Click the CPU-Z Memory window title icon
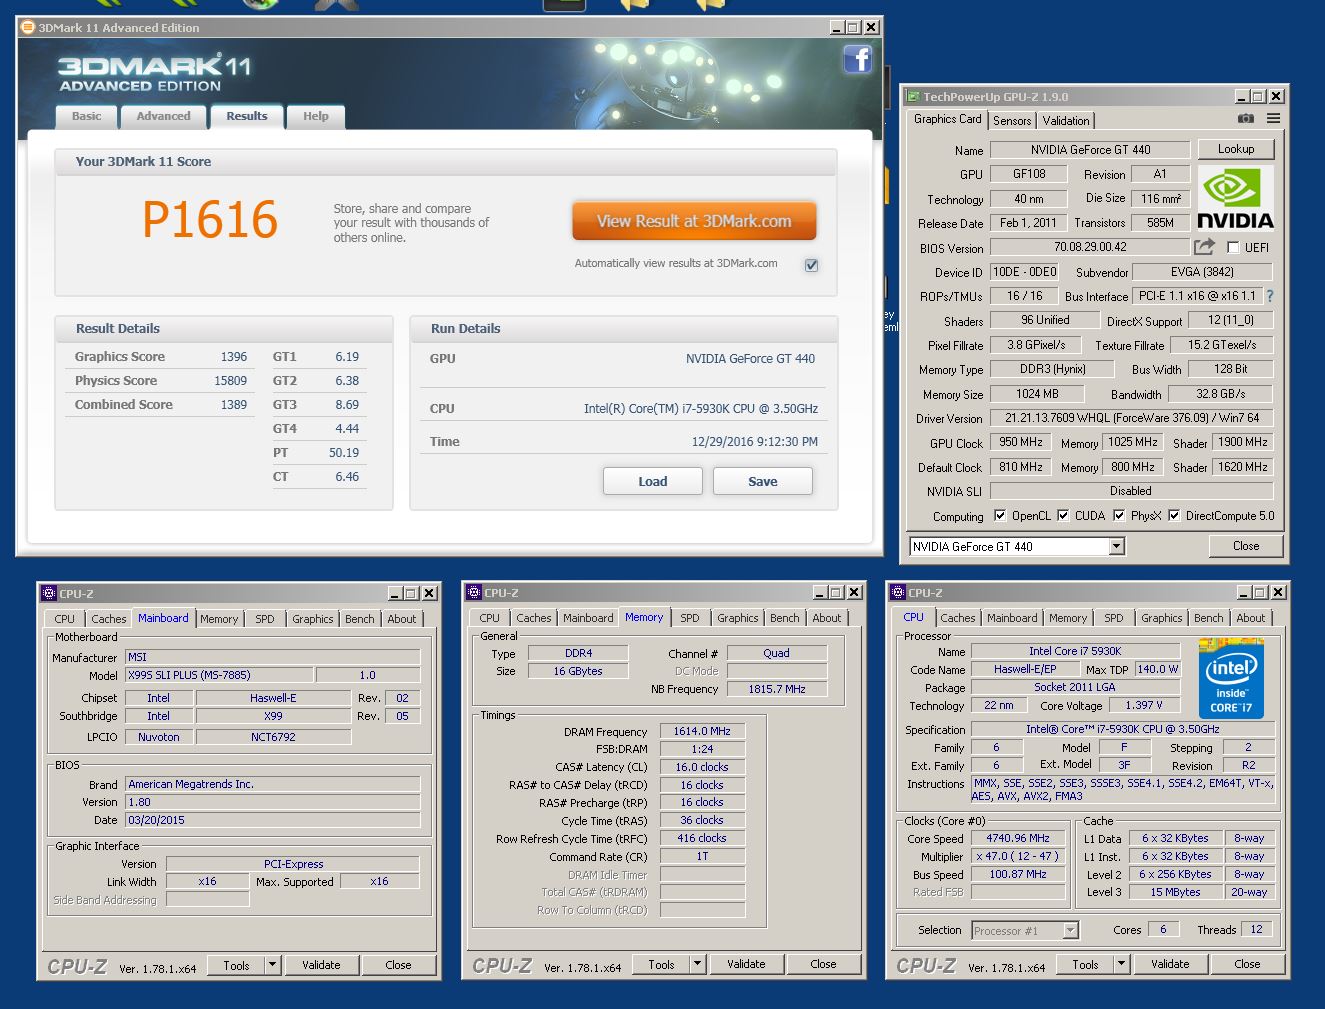Screen dimensions: 1325x1009 (x=475, y=592)
